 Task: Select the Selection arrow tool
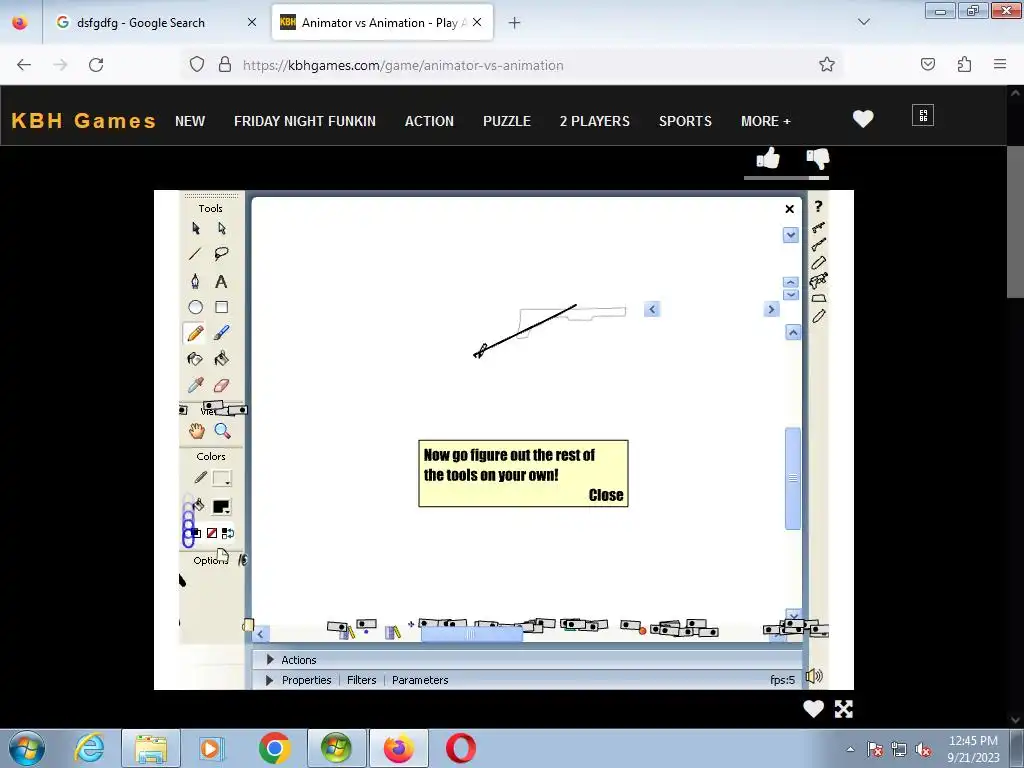[x=195, y=228]
